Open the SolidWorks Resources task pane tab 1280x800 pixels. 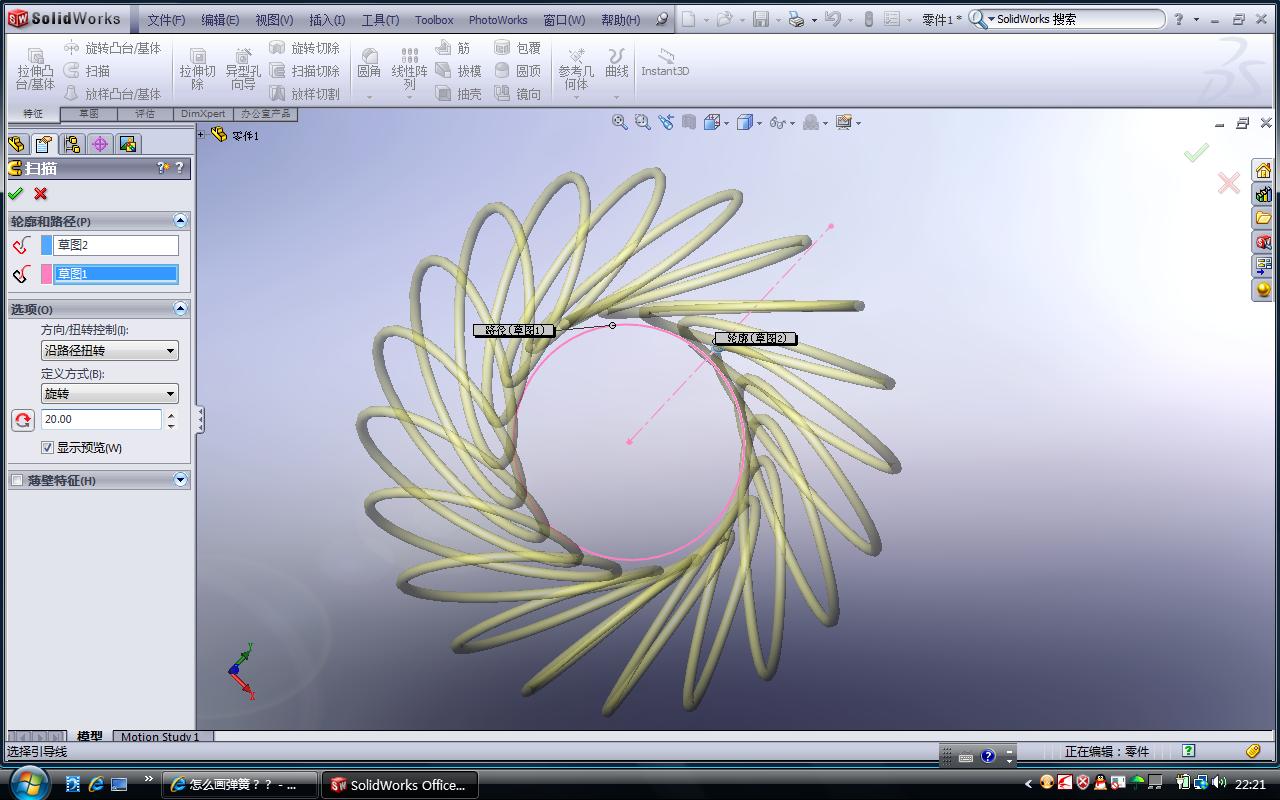click(x=1264, y=170)
